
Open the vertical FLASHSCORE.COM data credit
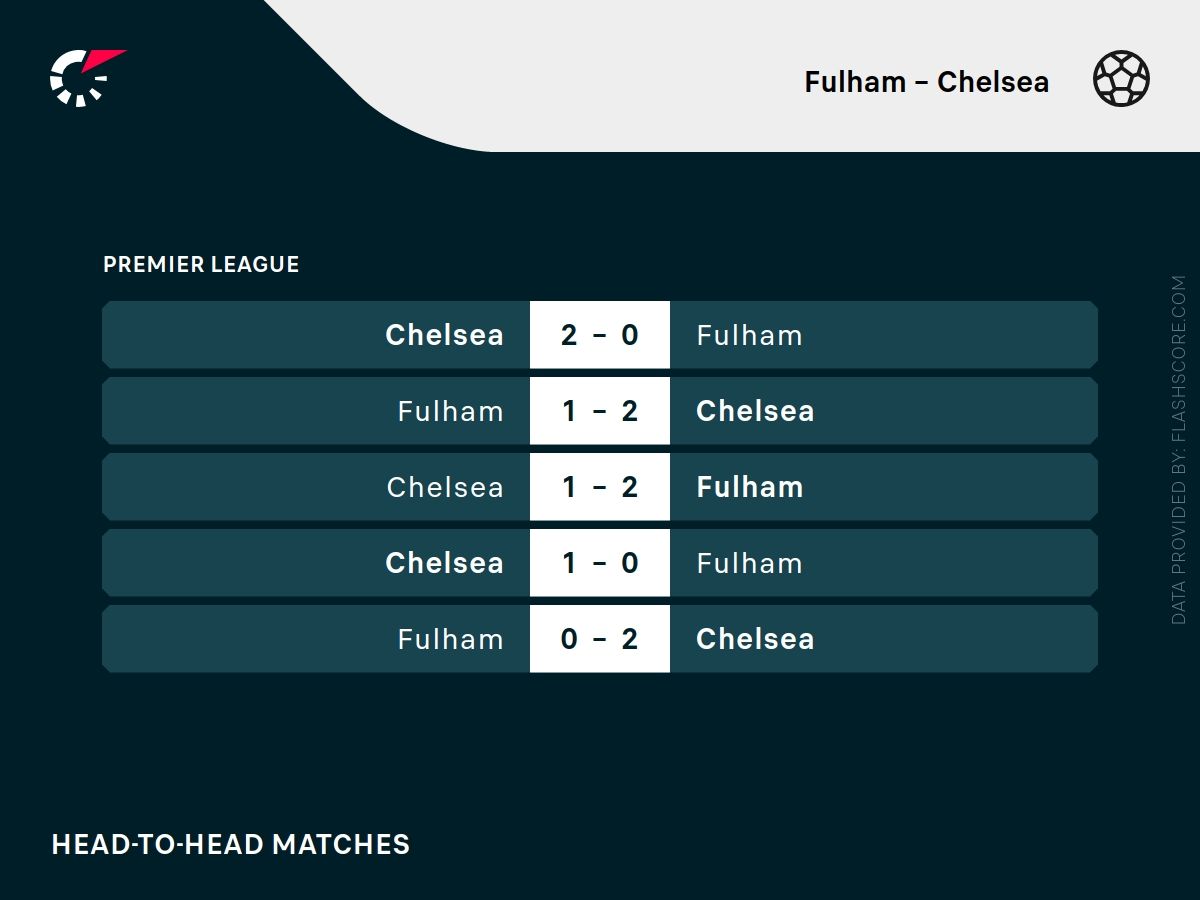(x=1178, y=450)
